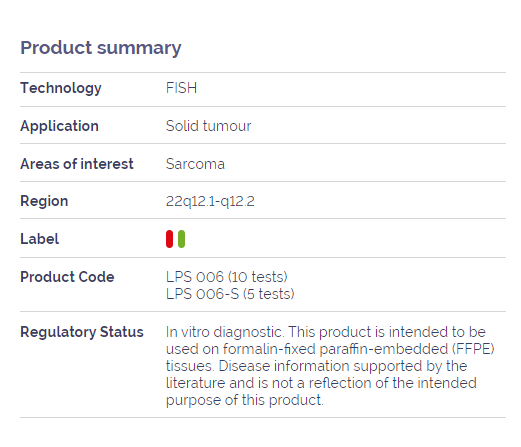Click LPS 006-S (5 tests) code
This screenshot has height=447, width=521.
[230, 294]
